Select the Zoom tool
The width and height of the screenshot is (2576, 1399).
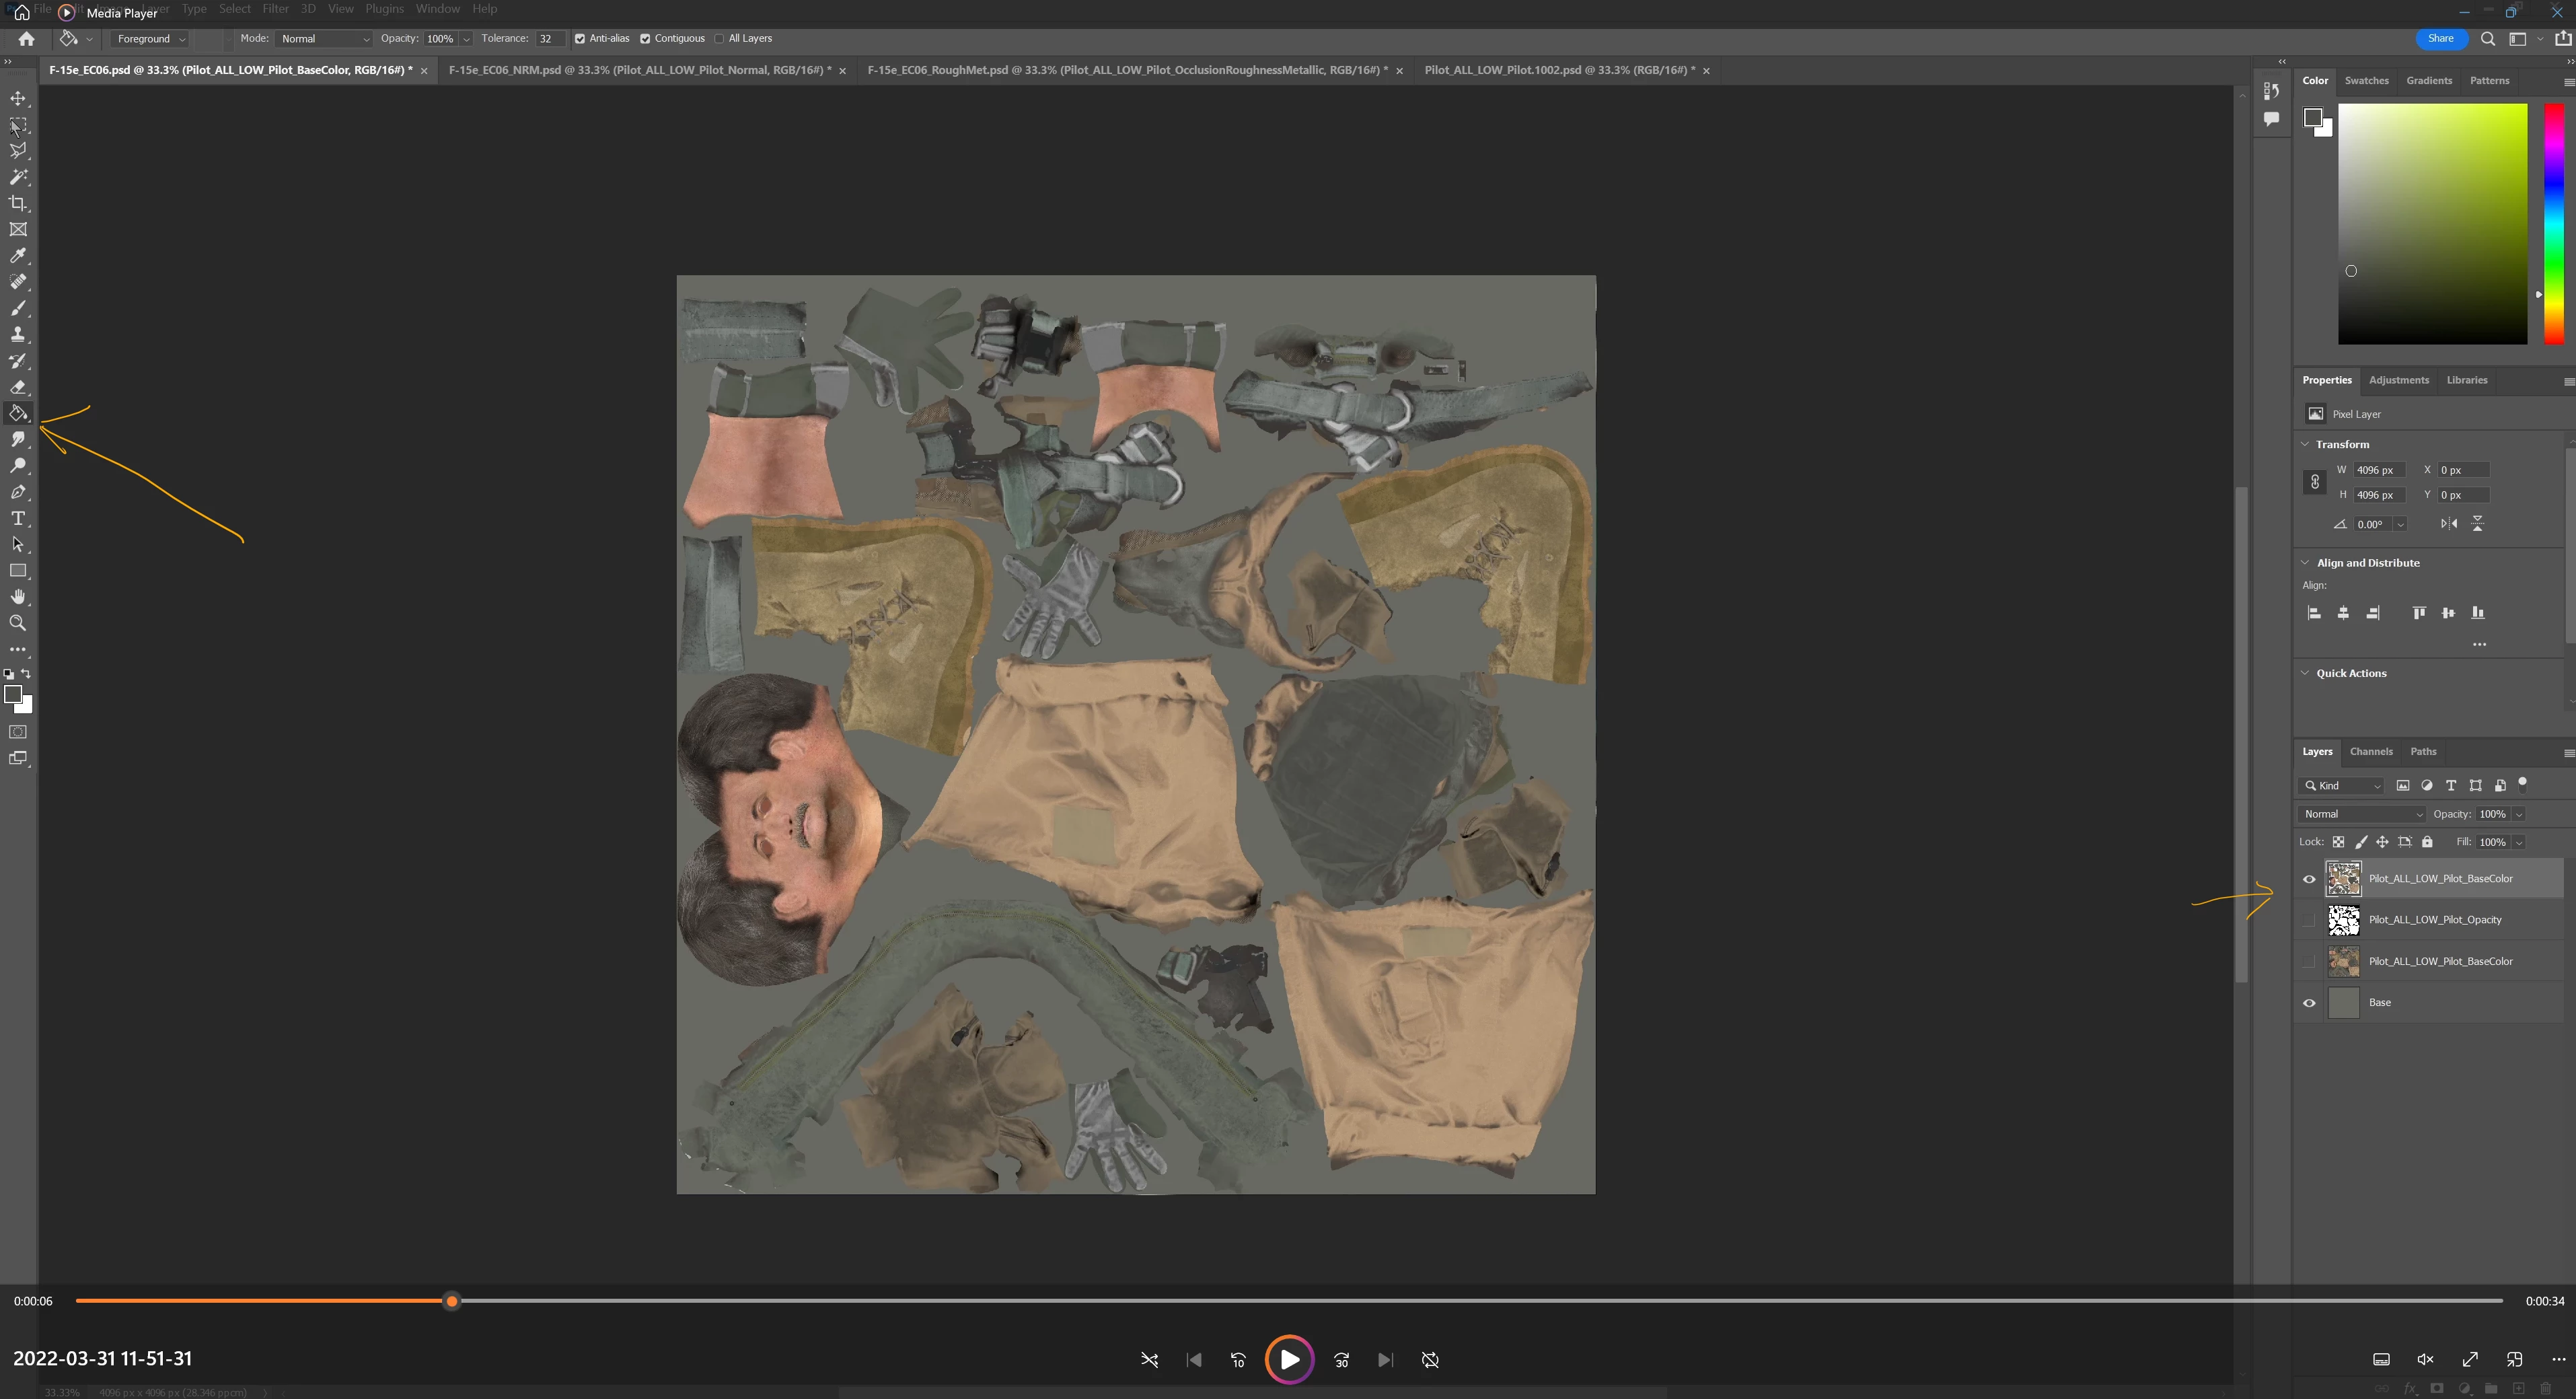(x=18, y=623)
